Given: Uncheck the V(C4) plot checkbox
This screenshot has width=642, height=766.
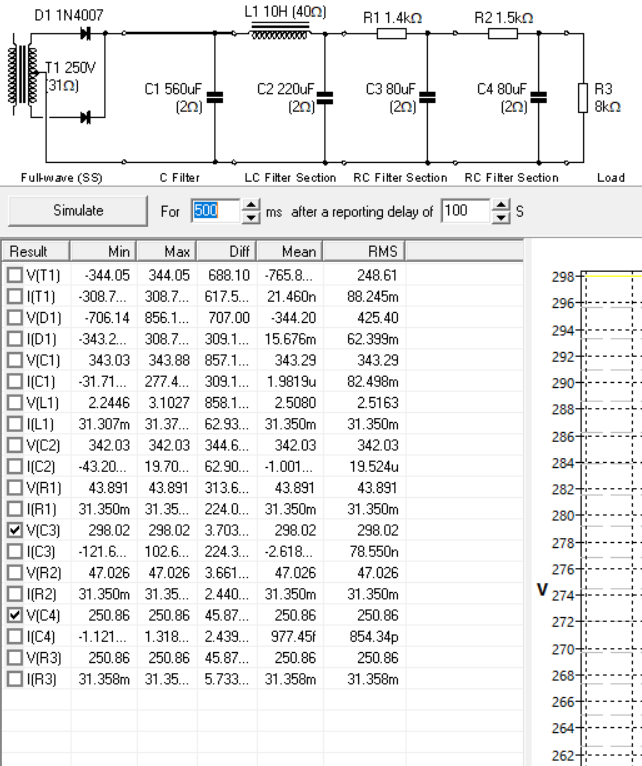Looking at the screenshot, I should 15,615.
